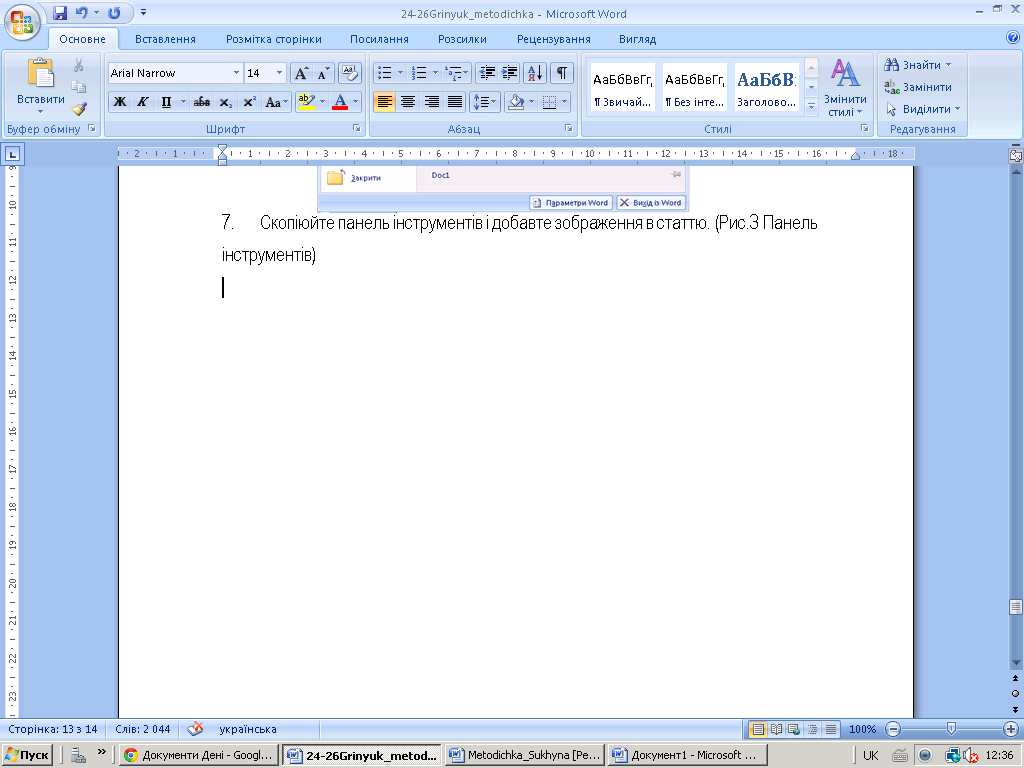This screenshot has width=1024, height=768.
Task: Switch to Print Layout view
Action: click(x=758, y=729)
